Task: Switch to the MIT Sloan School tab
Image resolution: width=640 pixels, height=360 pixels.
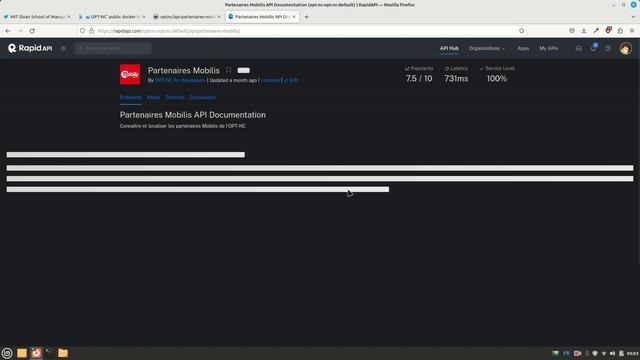Action: click(x=37, y=17)
